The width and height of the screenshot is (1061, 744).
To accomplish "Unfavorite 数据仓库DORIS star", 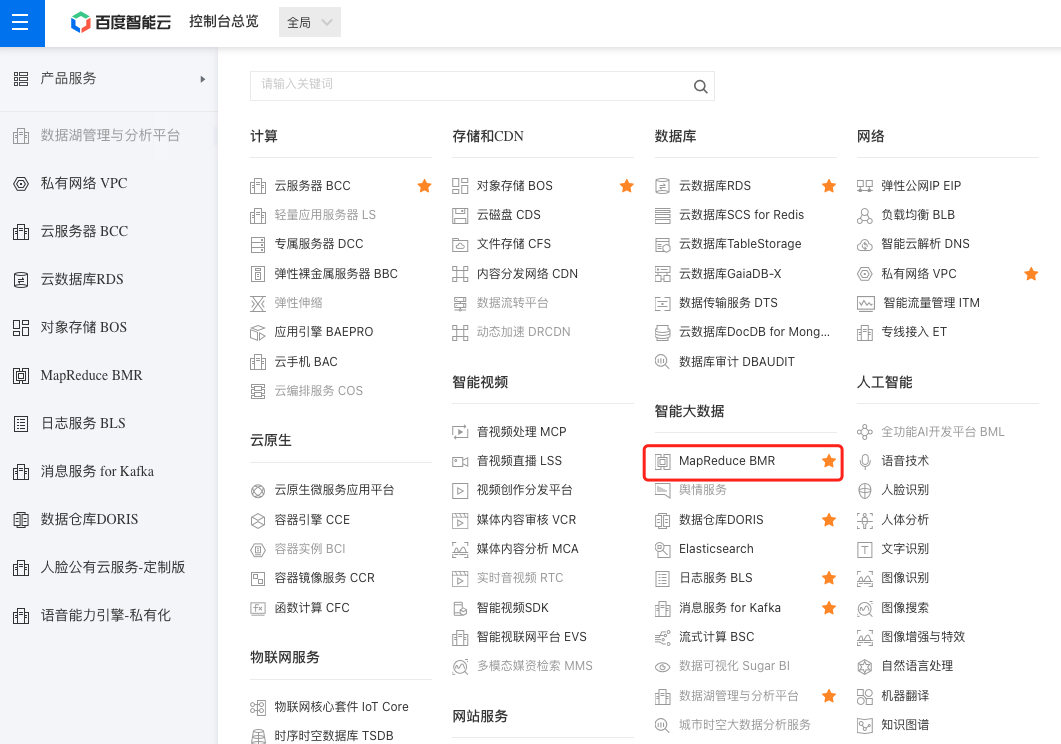I will click(829, 519).
